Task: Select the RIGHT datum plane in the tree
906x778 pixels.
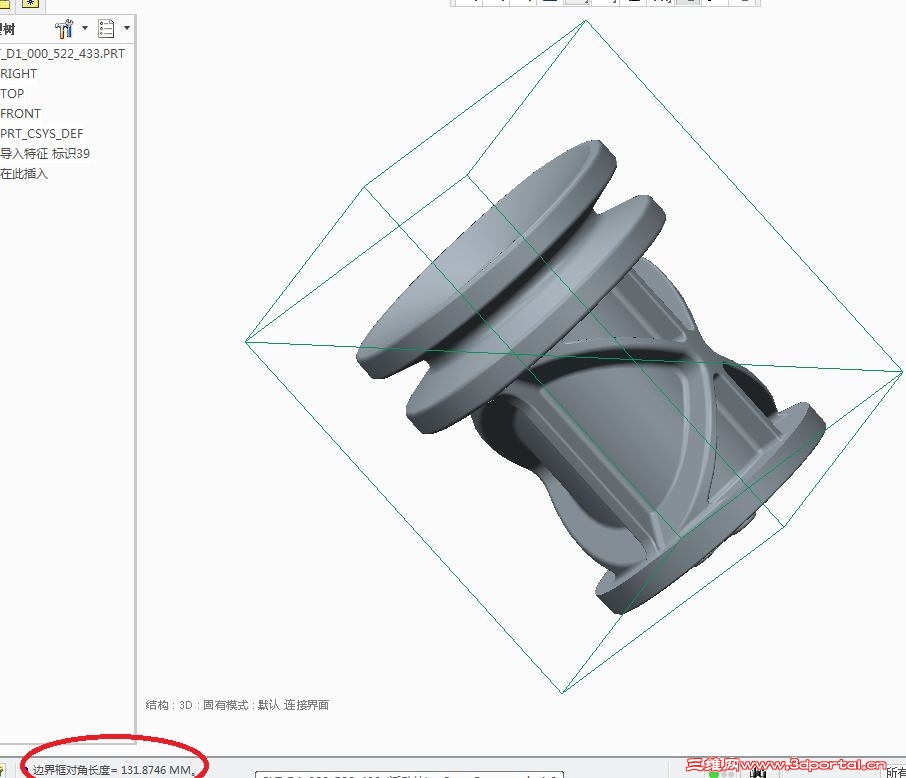Action: point(18,73)
